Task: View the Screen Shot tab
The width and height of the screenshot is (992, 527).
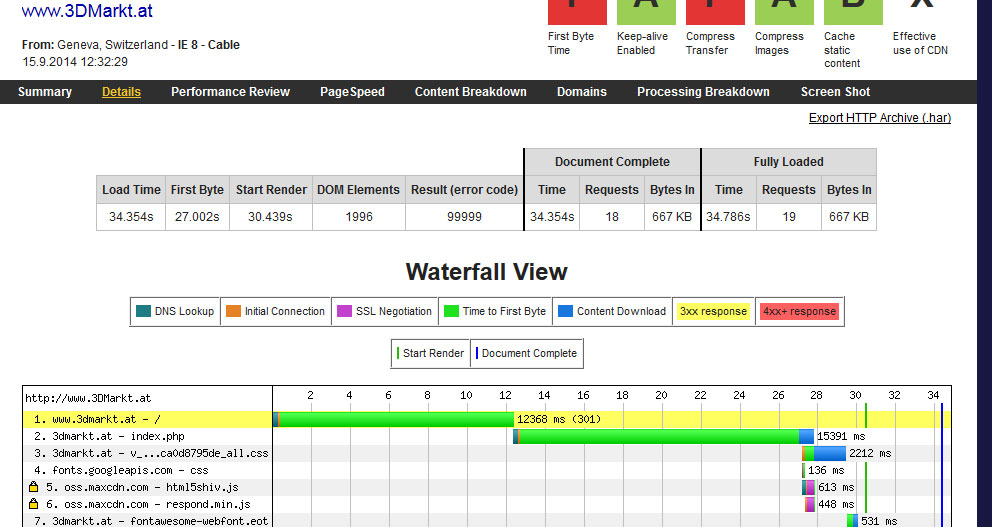Action: (x=835, y=92)
